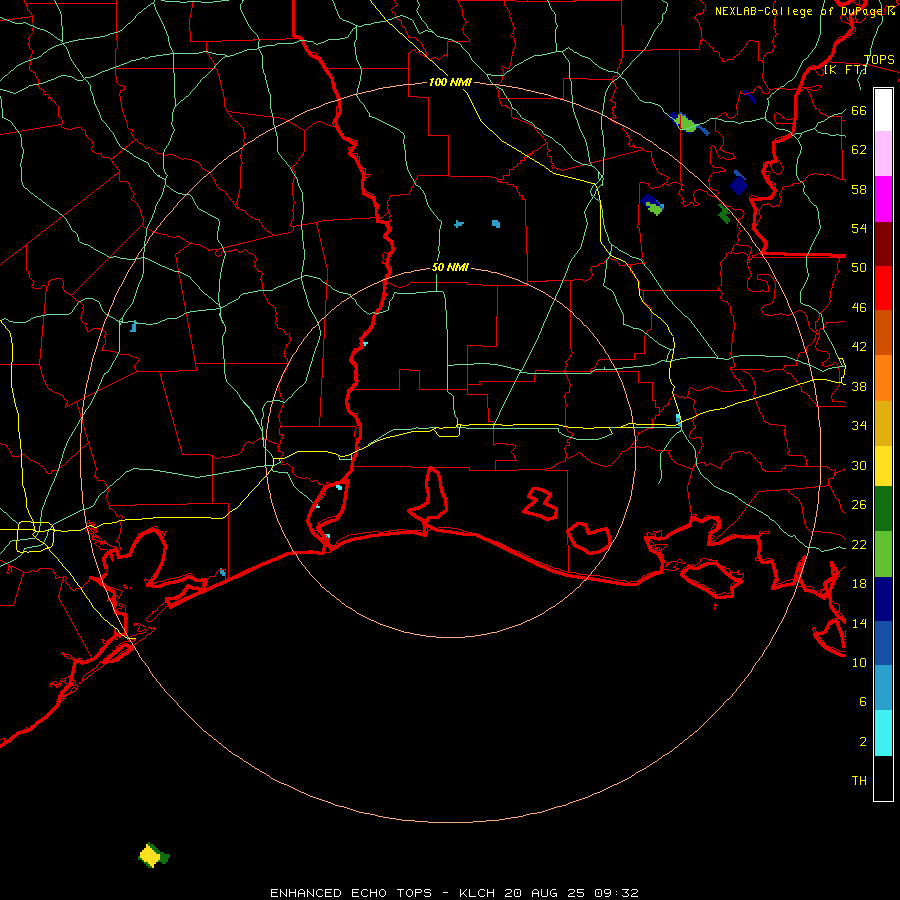Click legend value 18
Viewport: 900px width, 900px height.
[x=859, y=584]
